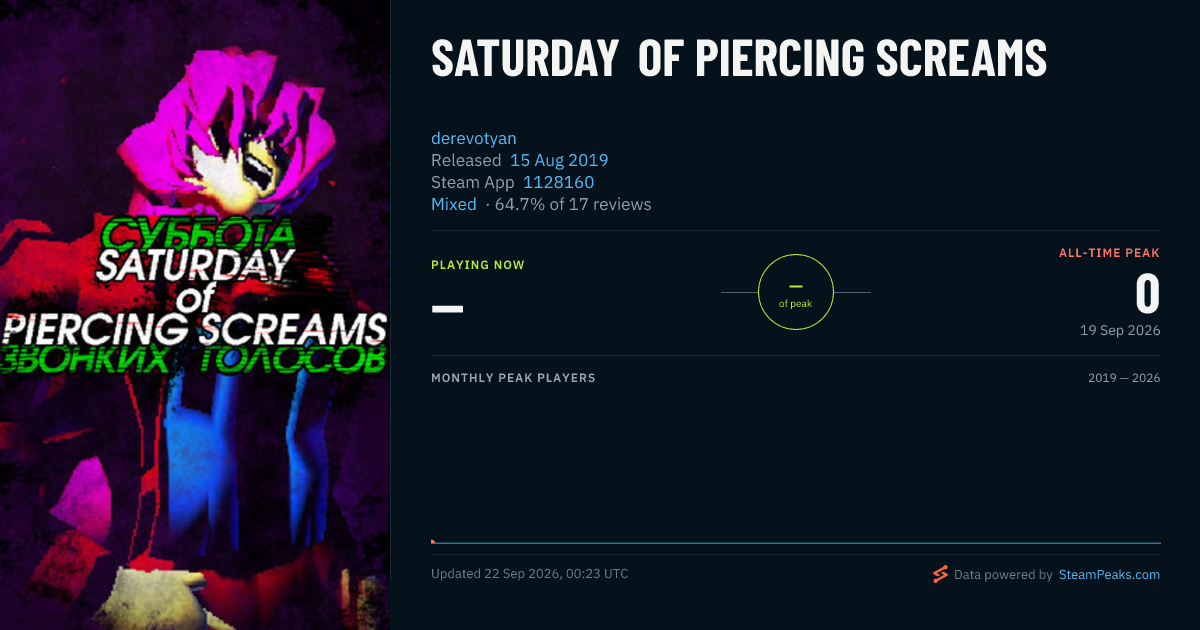The image size is (1200, 630).
Task: Open Steam App ID 1128160 link
Action: (558, 182)
